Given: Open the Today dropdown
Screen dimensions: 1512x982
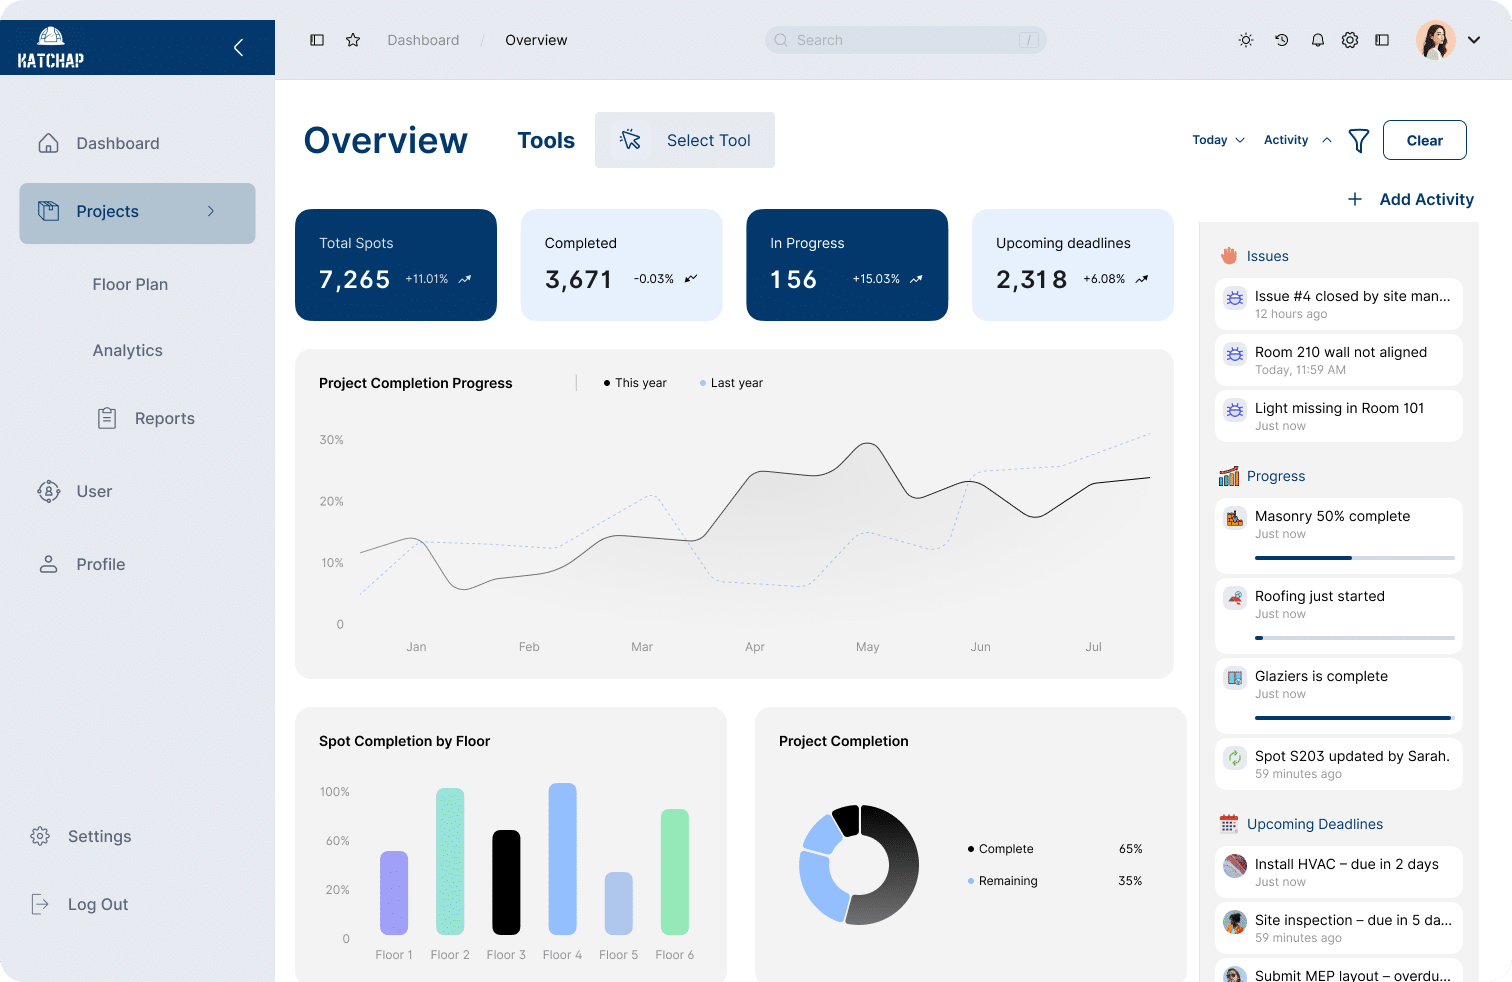Looking at the screenshot, I should tap(1218, 140).
